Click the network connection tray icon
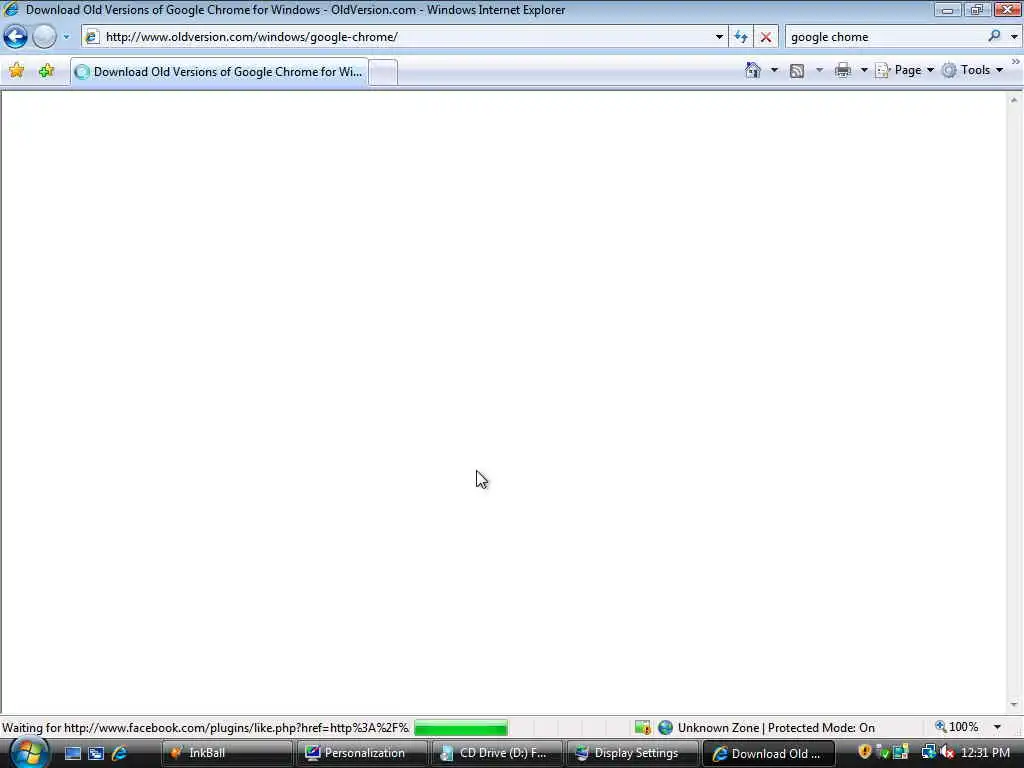Screen dimensions: 1024x768 point(928,752)
